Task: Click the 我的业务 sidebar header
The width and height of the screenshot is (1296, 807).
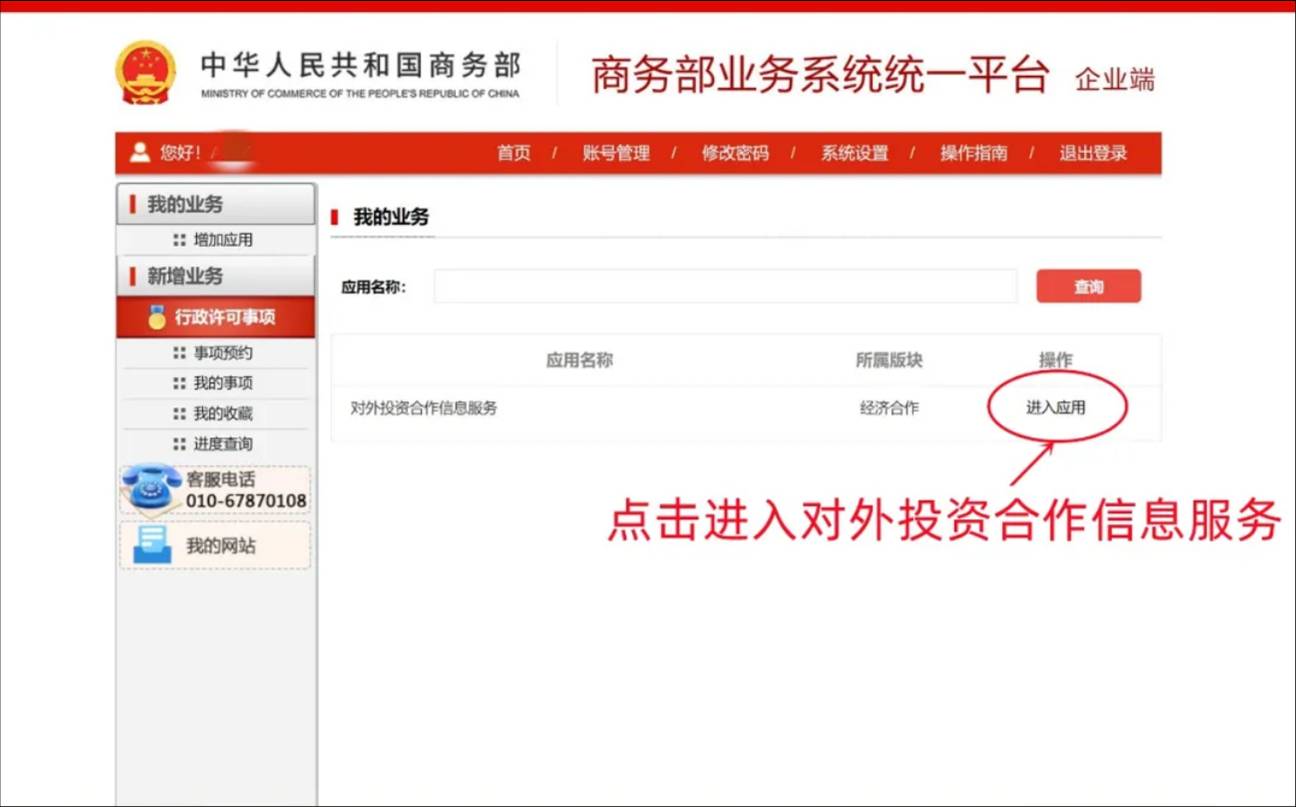Action: tap(216, 204)
